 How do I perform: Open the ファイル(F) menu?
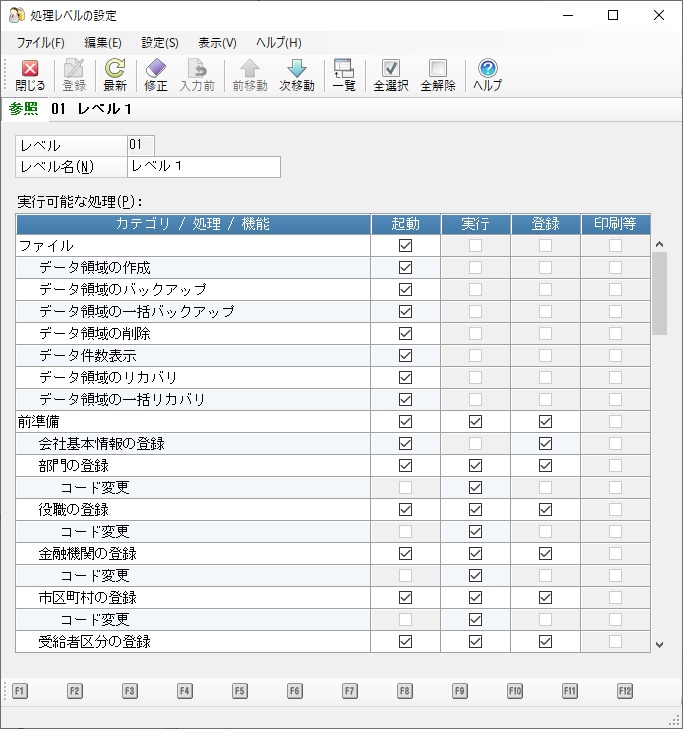(40, 43)
